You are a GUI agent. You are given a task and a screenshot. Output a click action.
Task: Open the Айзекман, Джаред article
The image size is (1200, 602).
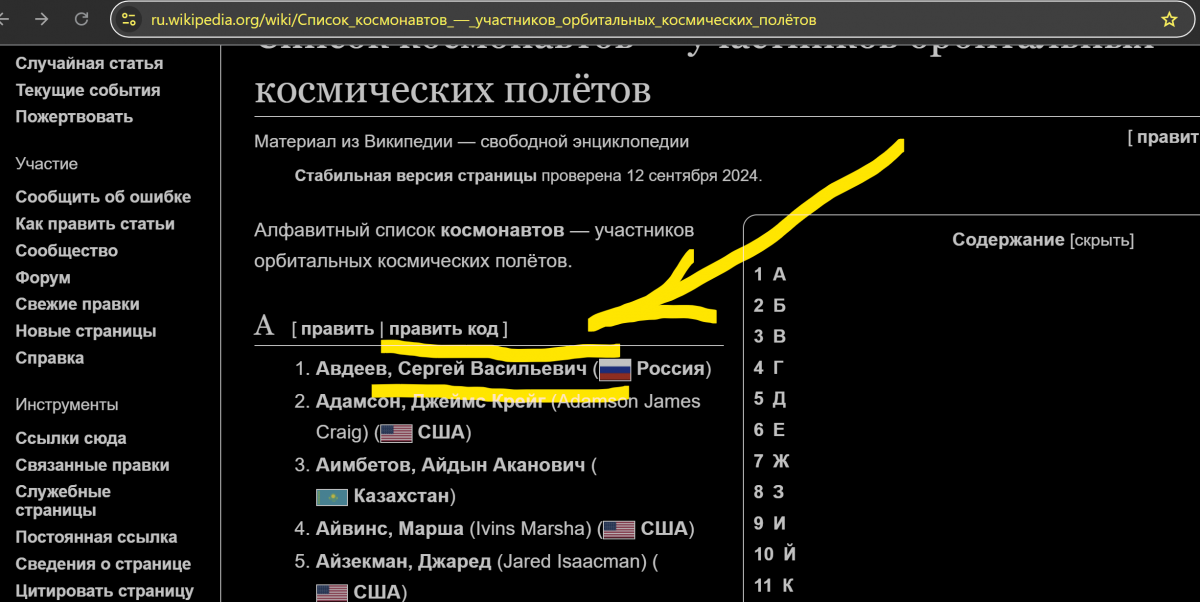click(x=404, y=561)
